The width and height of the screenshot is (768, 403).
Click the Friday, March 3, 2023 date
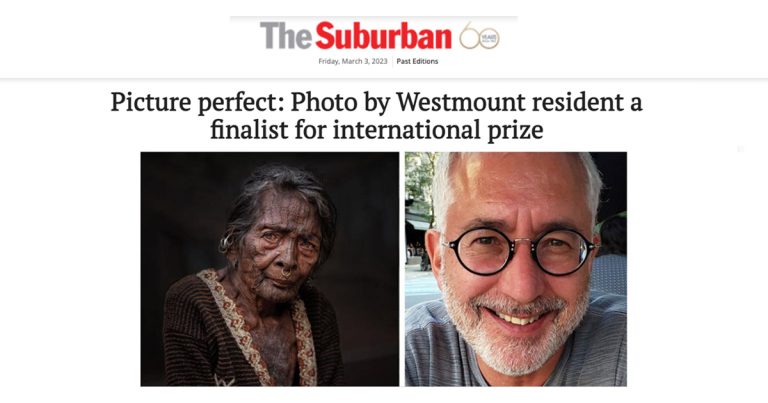[x=353, y=61]
